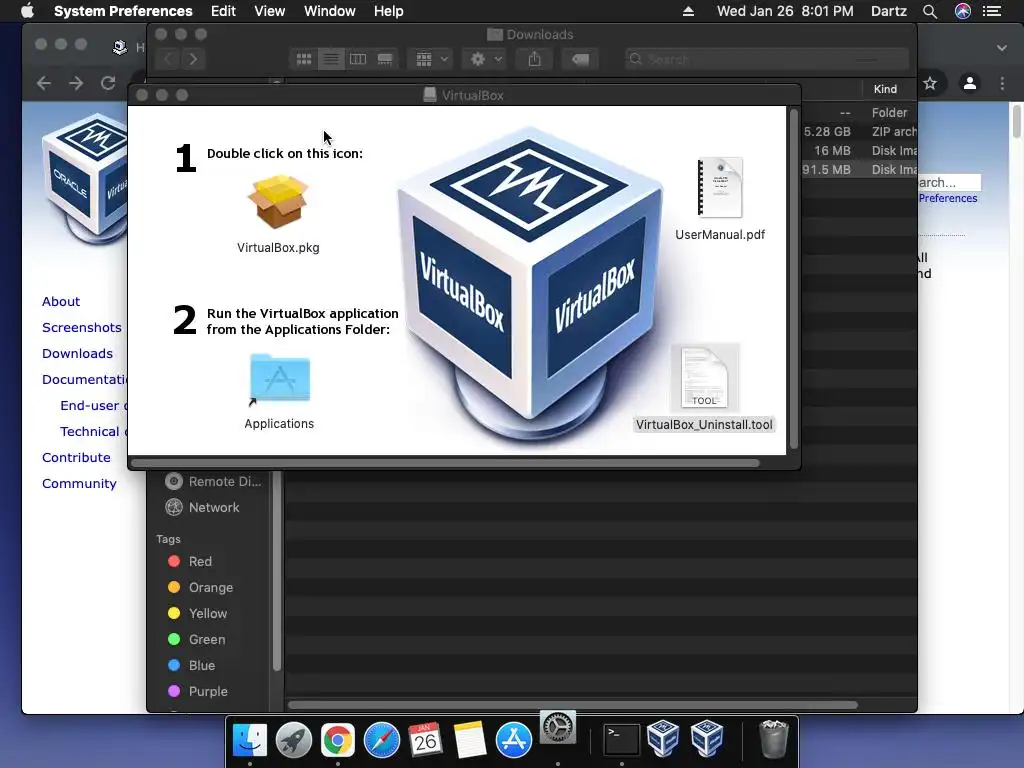Select Network in Finder sidebar

click(x=202, y=507)
